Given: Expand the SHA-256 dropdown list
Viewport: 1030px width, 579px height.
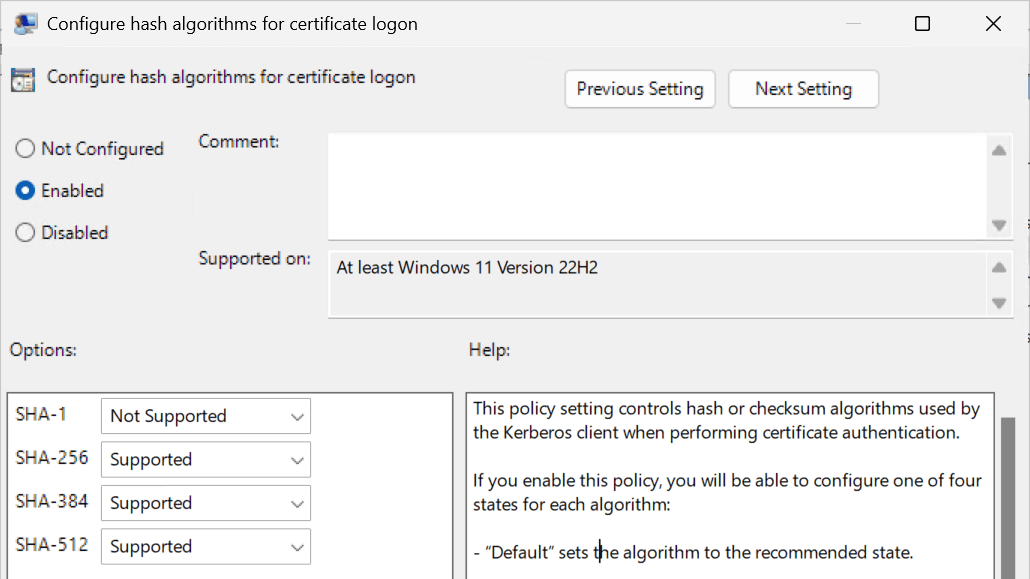Looking at the screenshot, I should (x=205, y=460).
